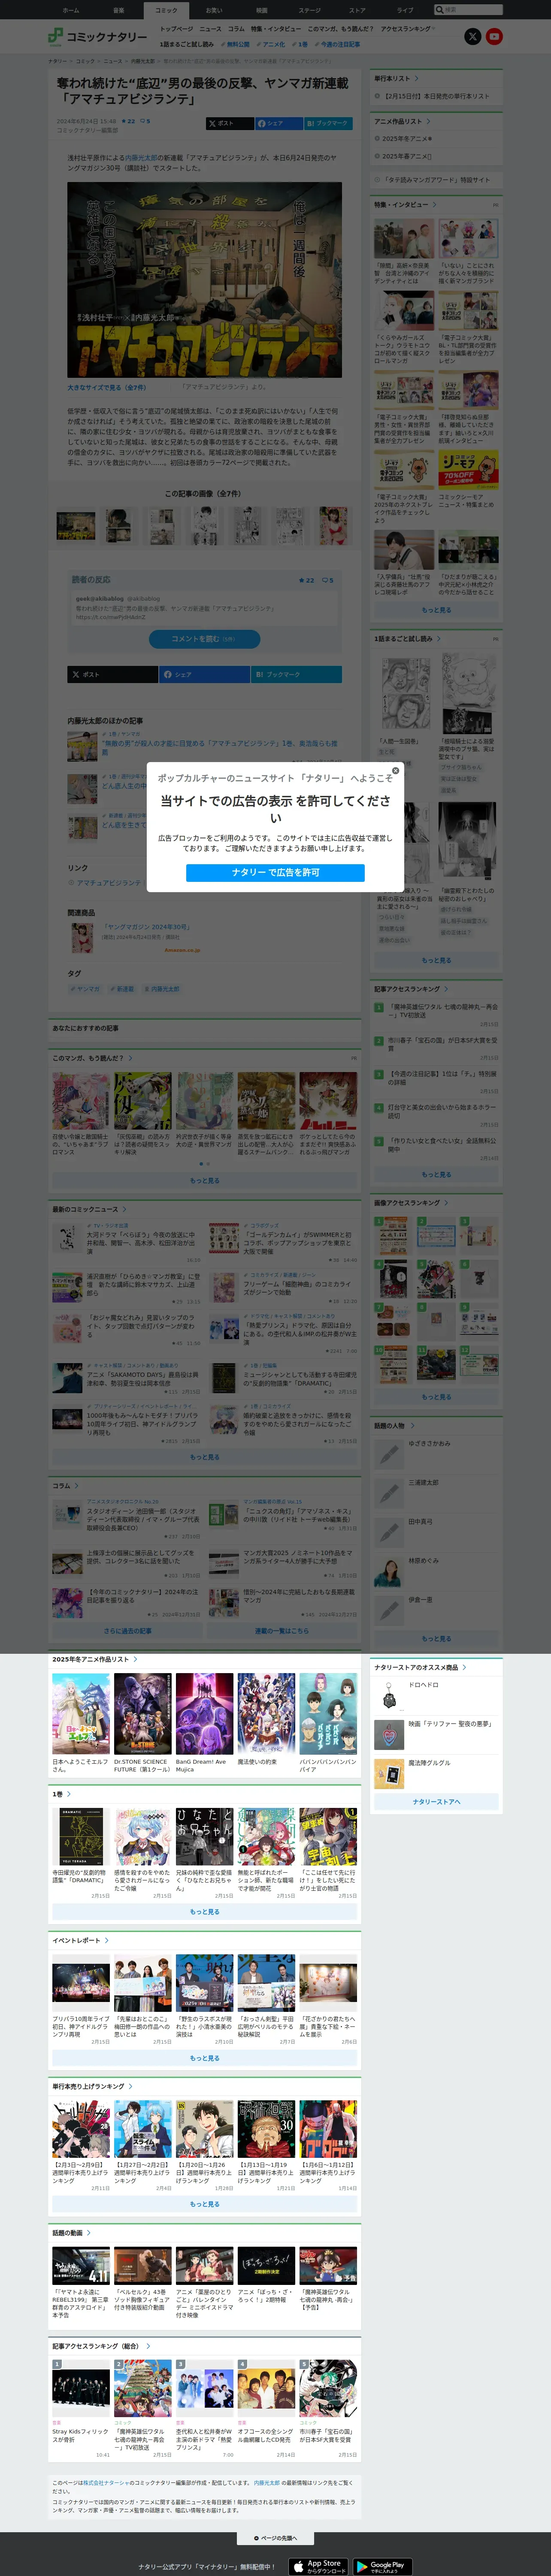The height and width of the screenshot is (2576, 551).
Task: Expand 記事アクセスランキング(総合) header
Action: pos(101,2346)
